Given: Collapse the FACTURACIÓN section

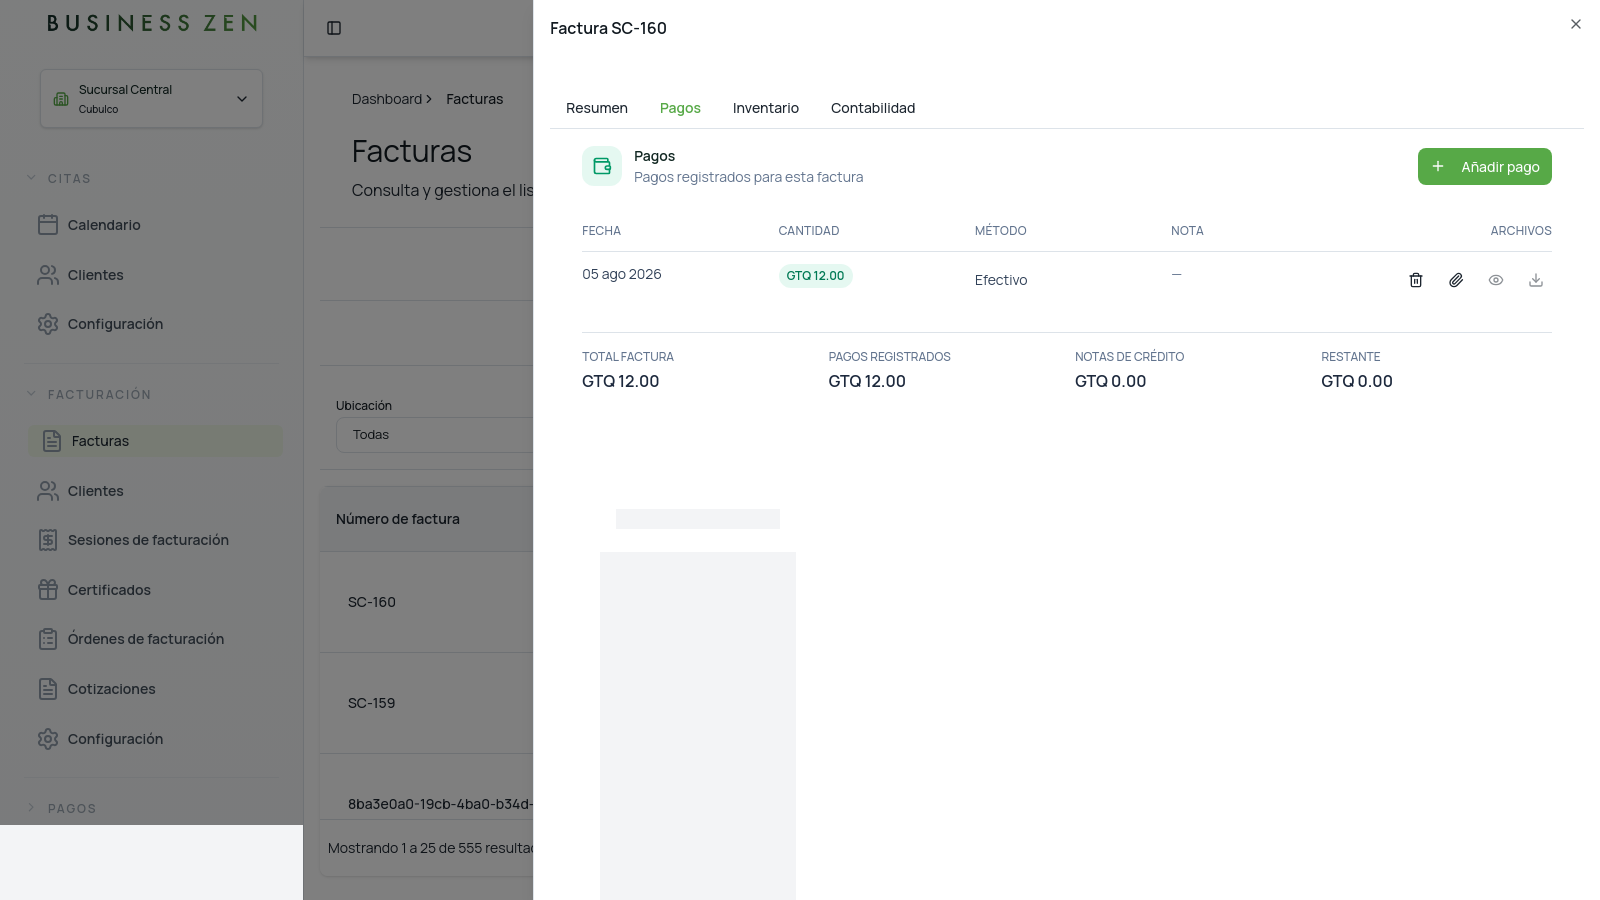Looking at the screenshot, I should pos(88,394).
